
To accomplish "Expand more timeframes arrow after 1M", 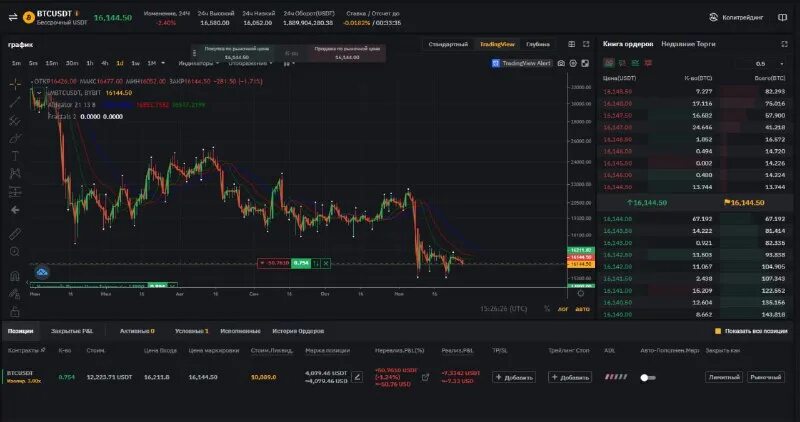I will click(163, 63).
